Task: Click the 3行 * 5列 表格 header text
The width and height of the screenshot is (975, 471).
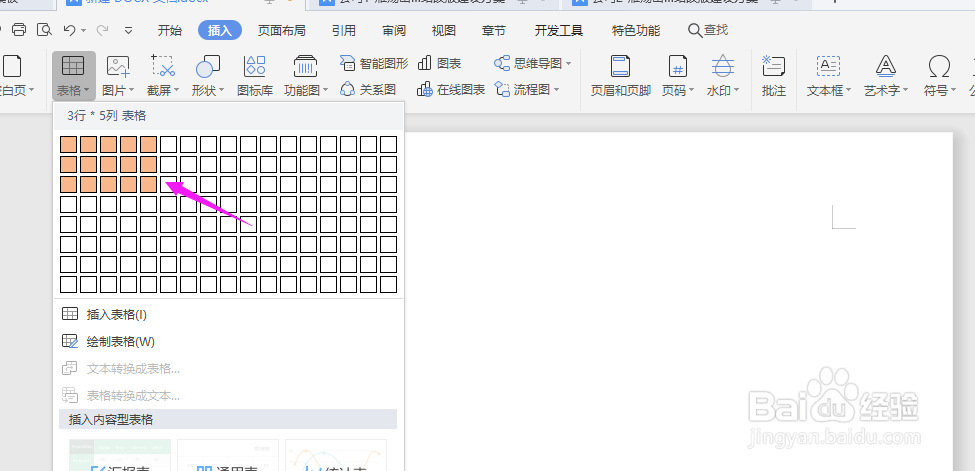Action: click(107, 116)
